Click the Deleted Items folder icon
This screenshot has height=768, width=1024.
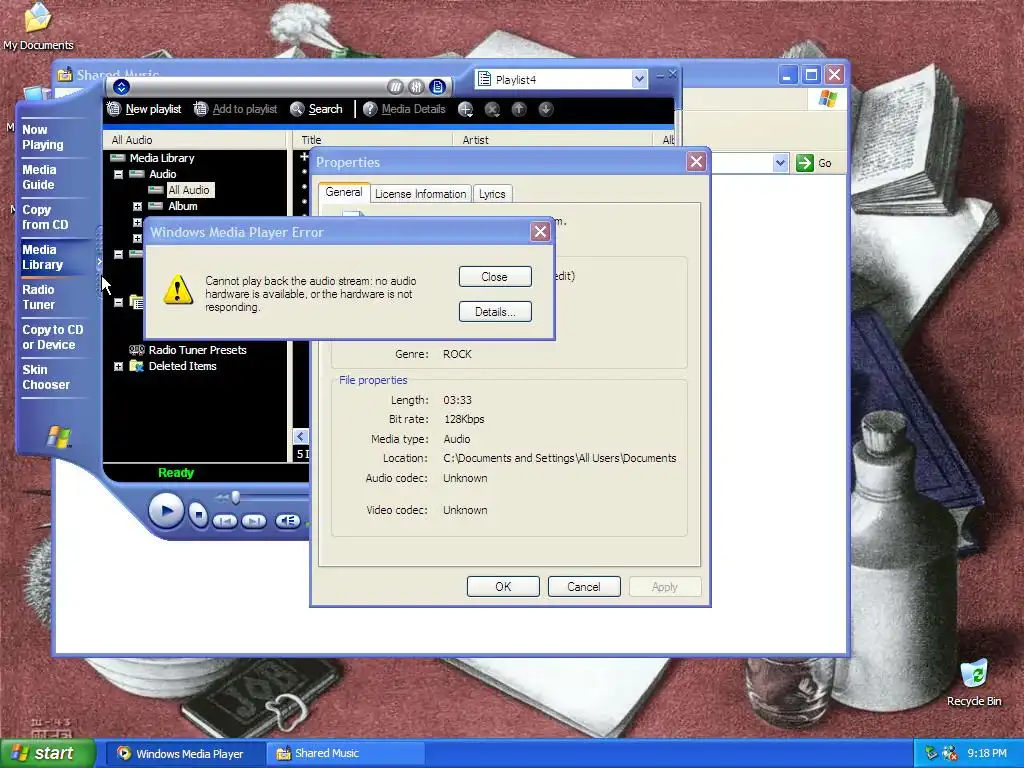(136, 366)
